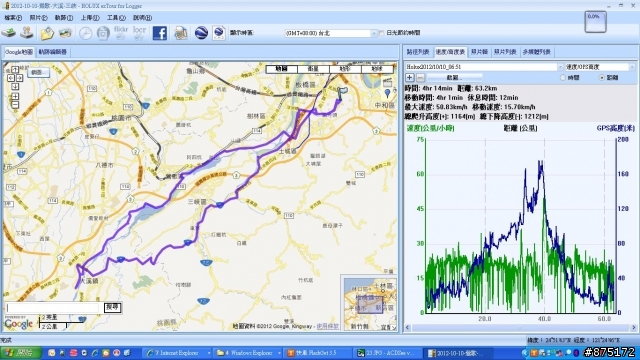Open the 說明(H) menu
640x360 pixels.
click(142, 18)
